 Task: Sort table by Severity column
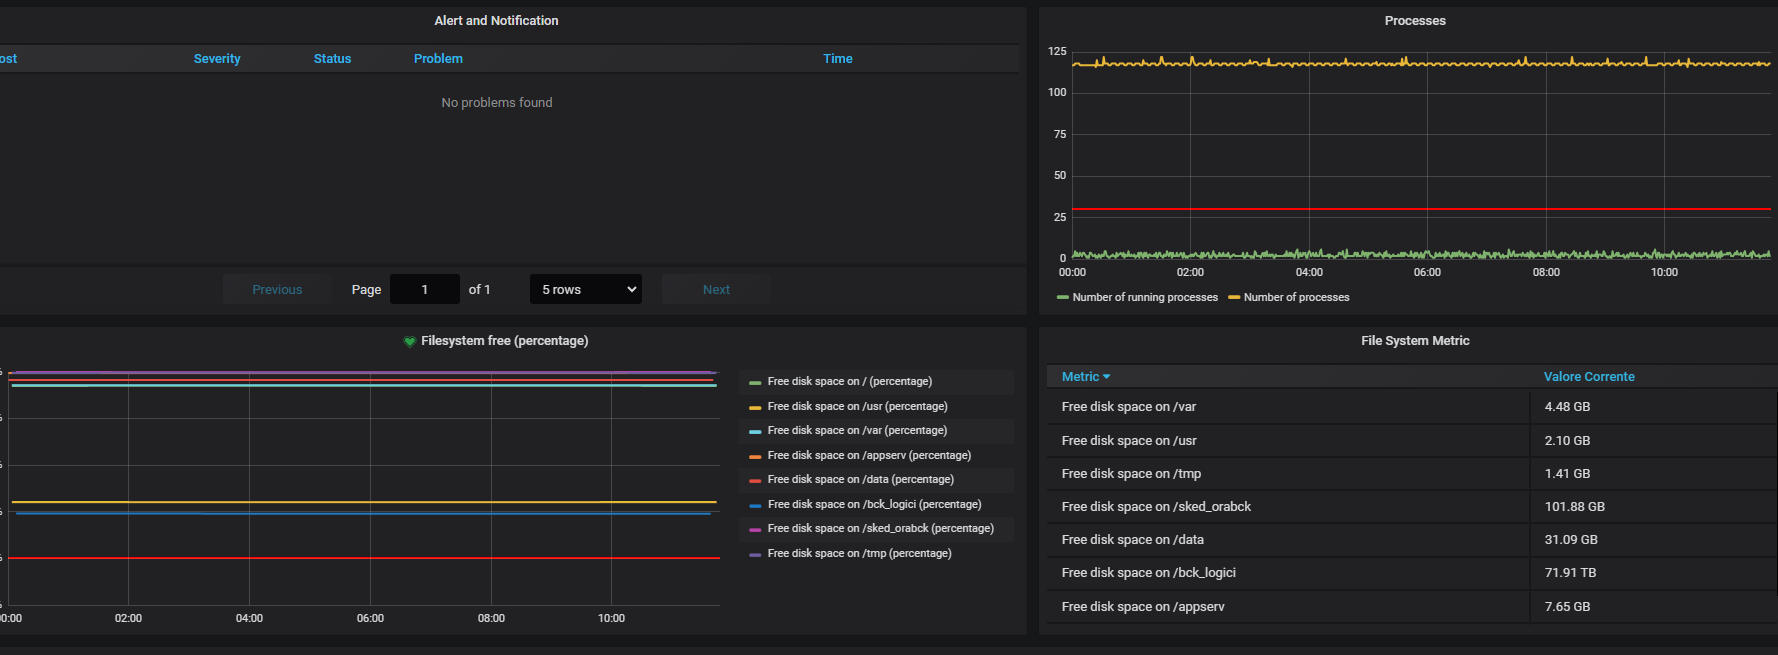(217, 59)
